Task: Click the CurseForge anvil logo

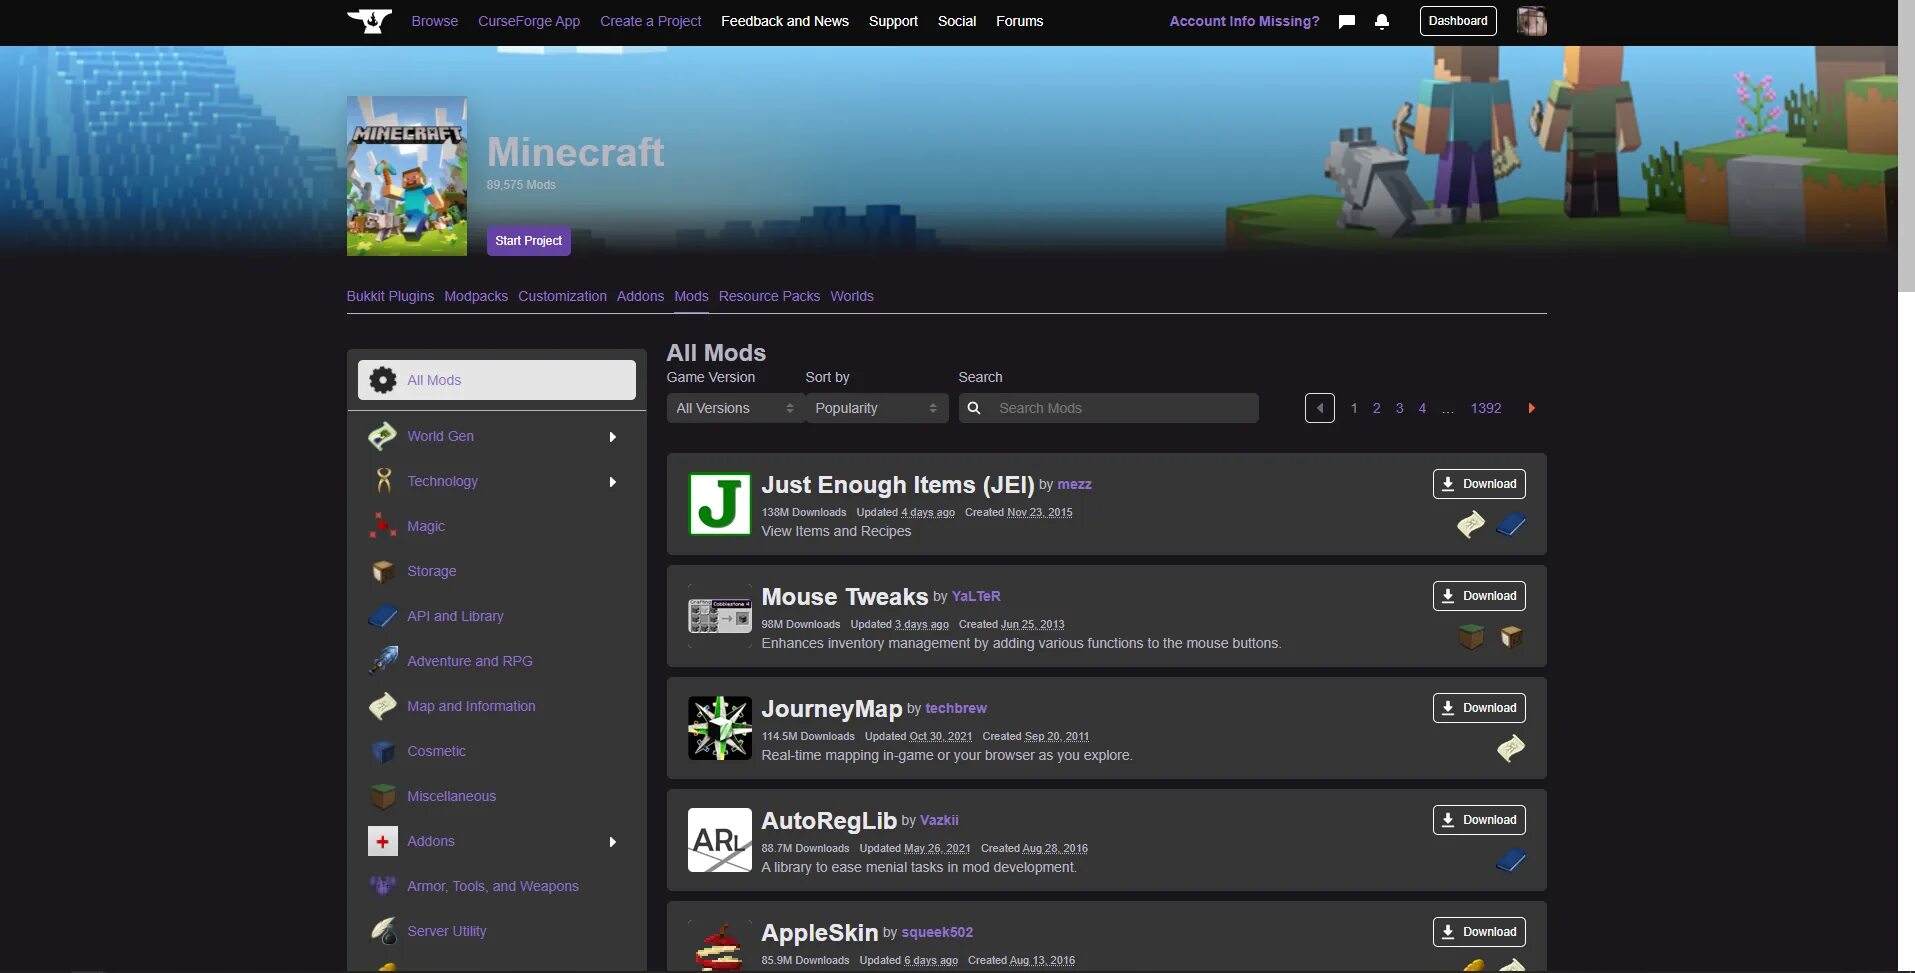Action: click(369, 21)
